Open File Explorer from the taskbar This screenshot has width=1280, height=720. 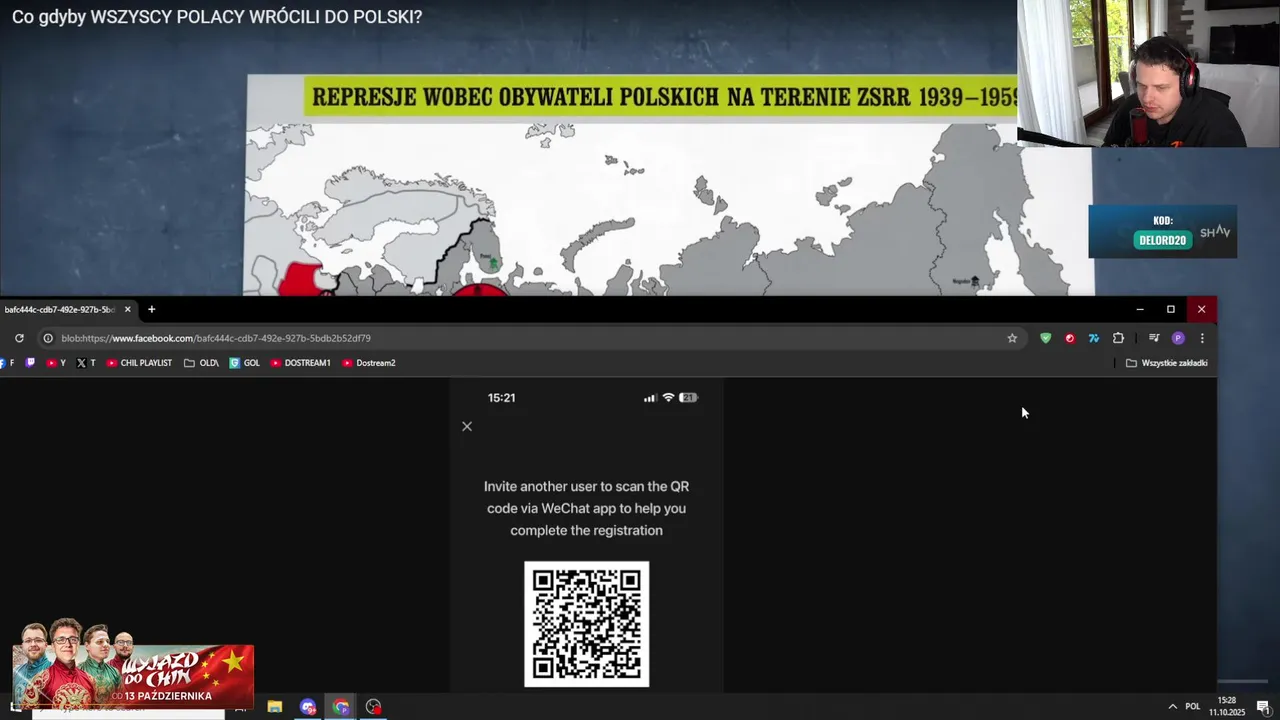point(275,707)
